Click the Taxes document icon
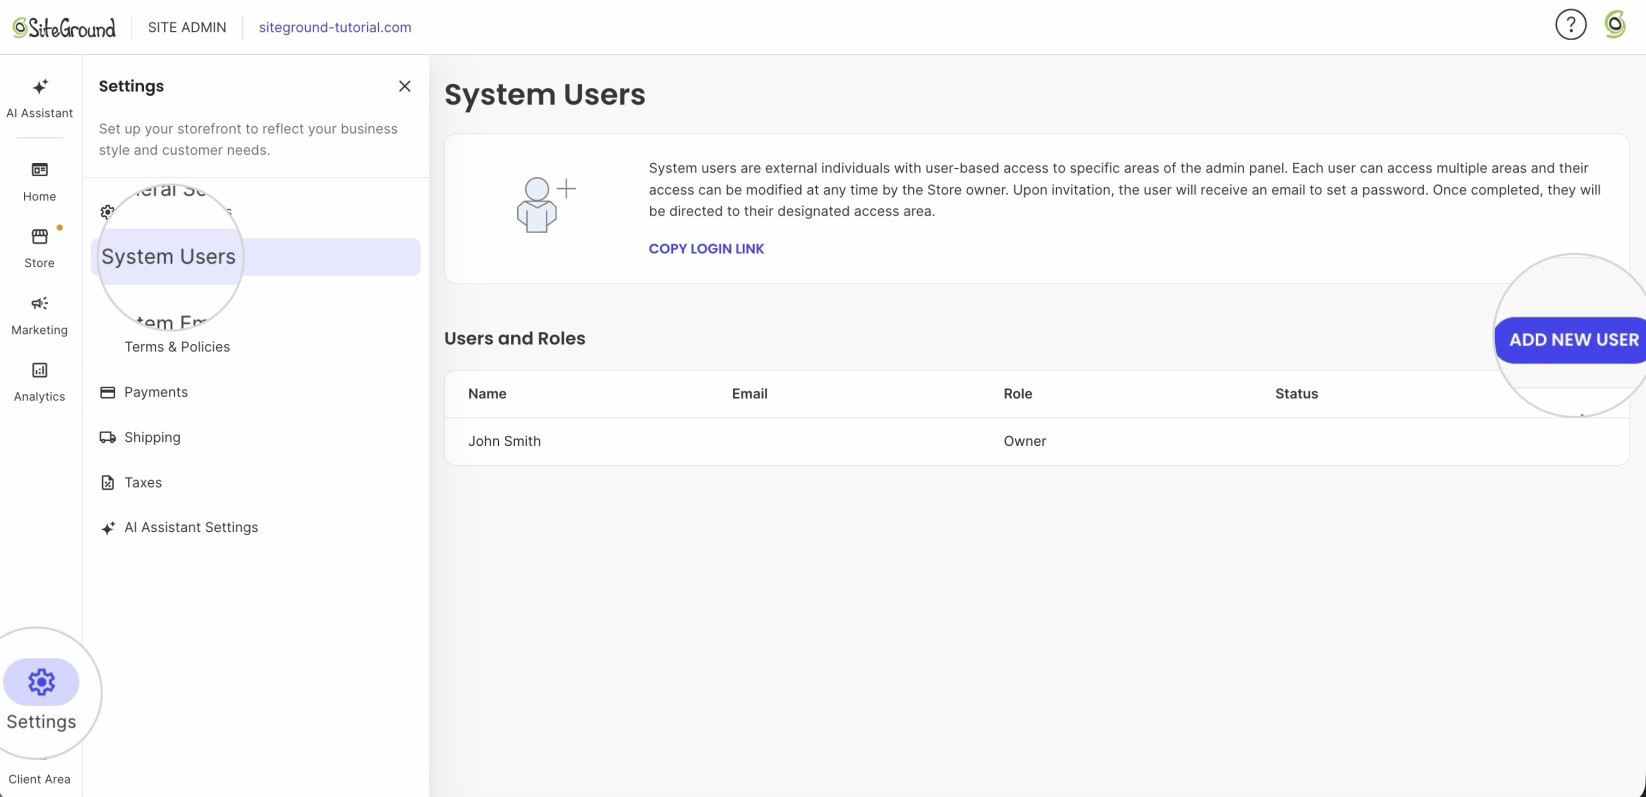Image resolution: width=1646 pixels, height=797 pixels. coord(108,483)
